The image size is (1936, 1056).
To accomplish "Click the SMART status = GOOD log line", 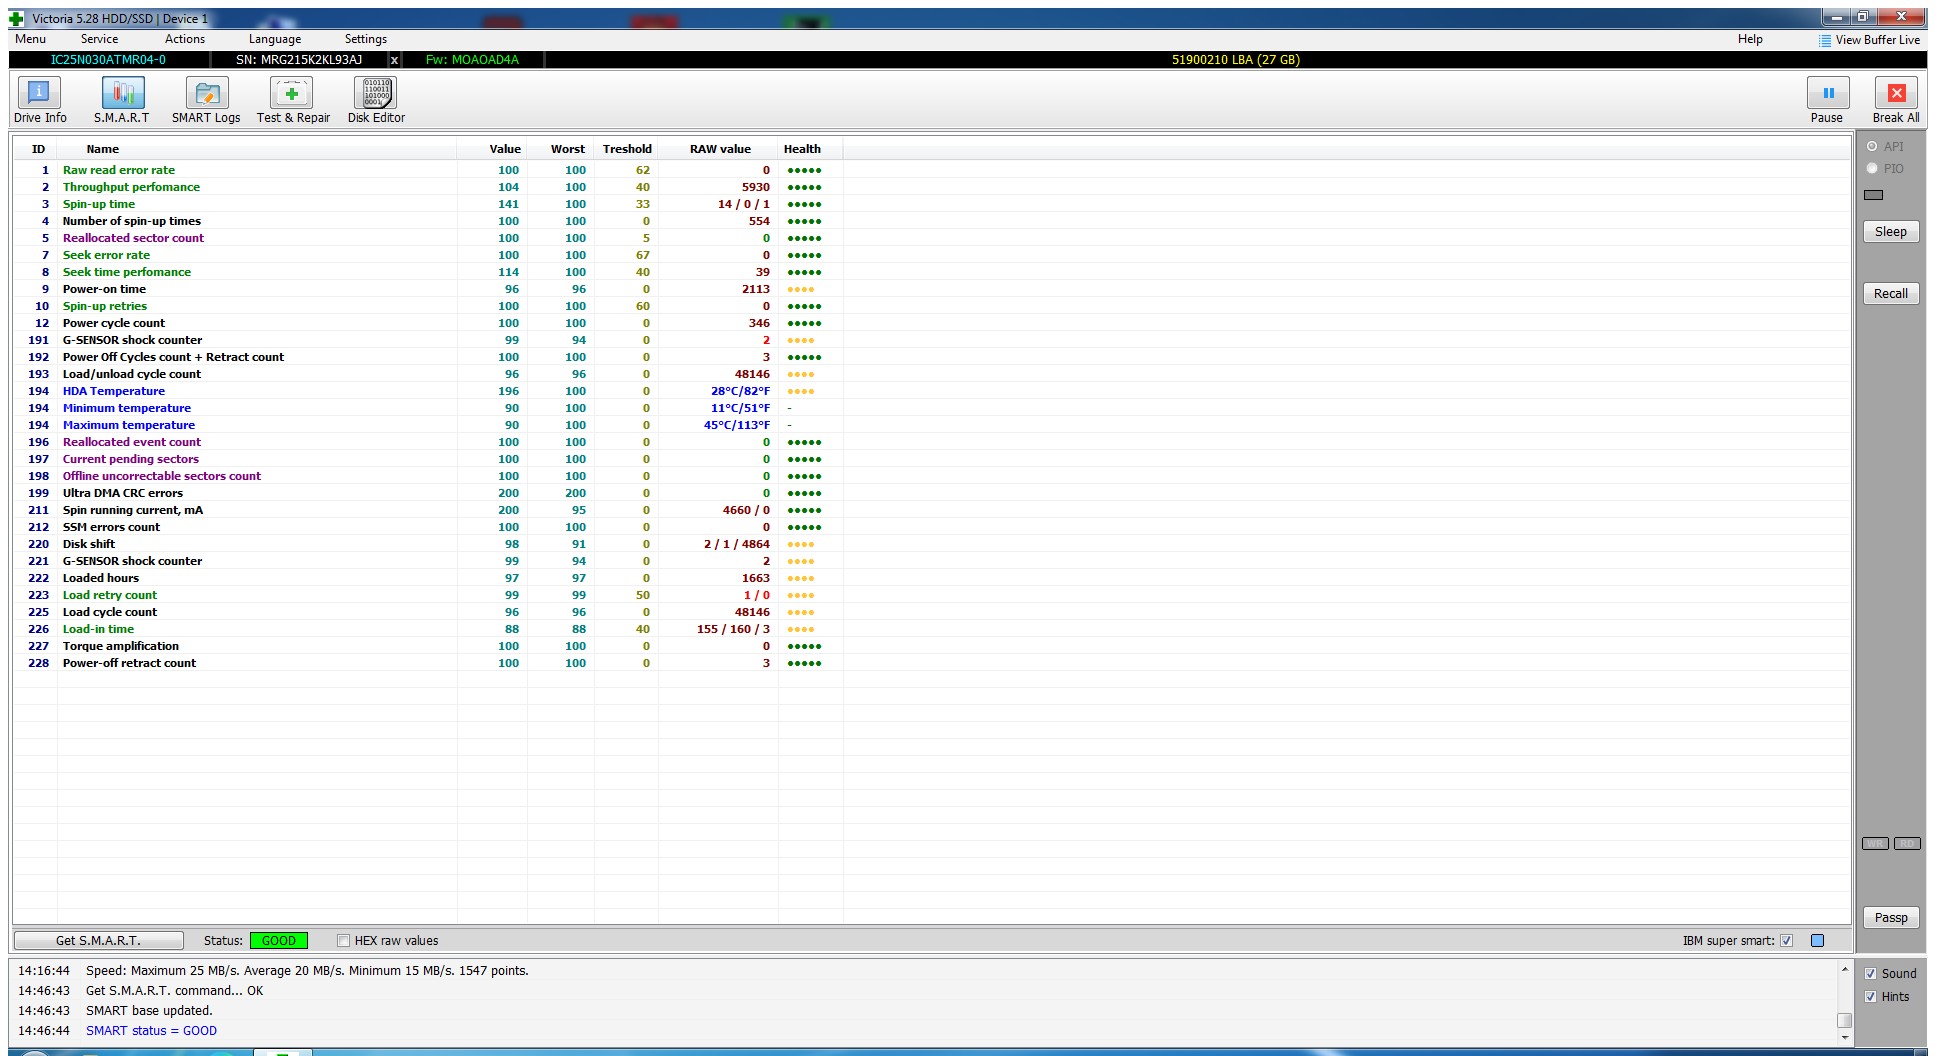I will pyautogui.click(x=151, y=1030).
